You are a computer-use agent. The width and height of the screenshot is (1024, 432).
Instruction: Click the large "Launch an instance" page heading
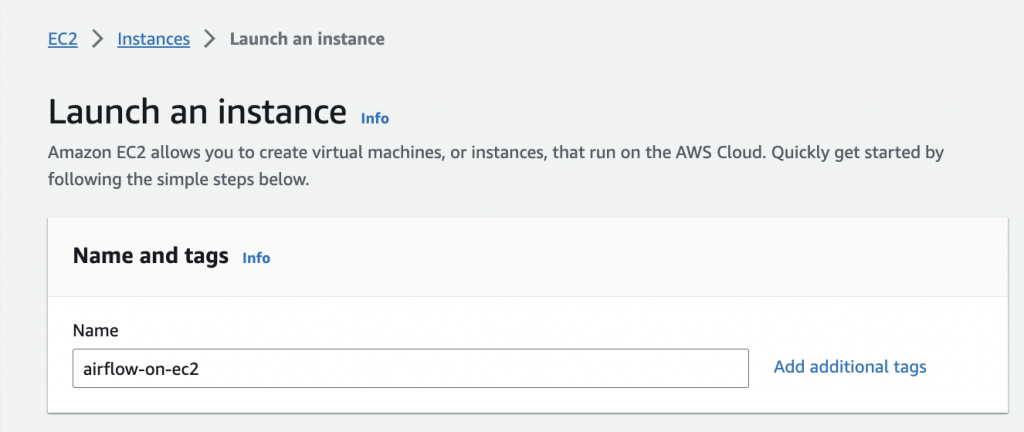click(197, 111)
